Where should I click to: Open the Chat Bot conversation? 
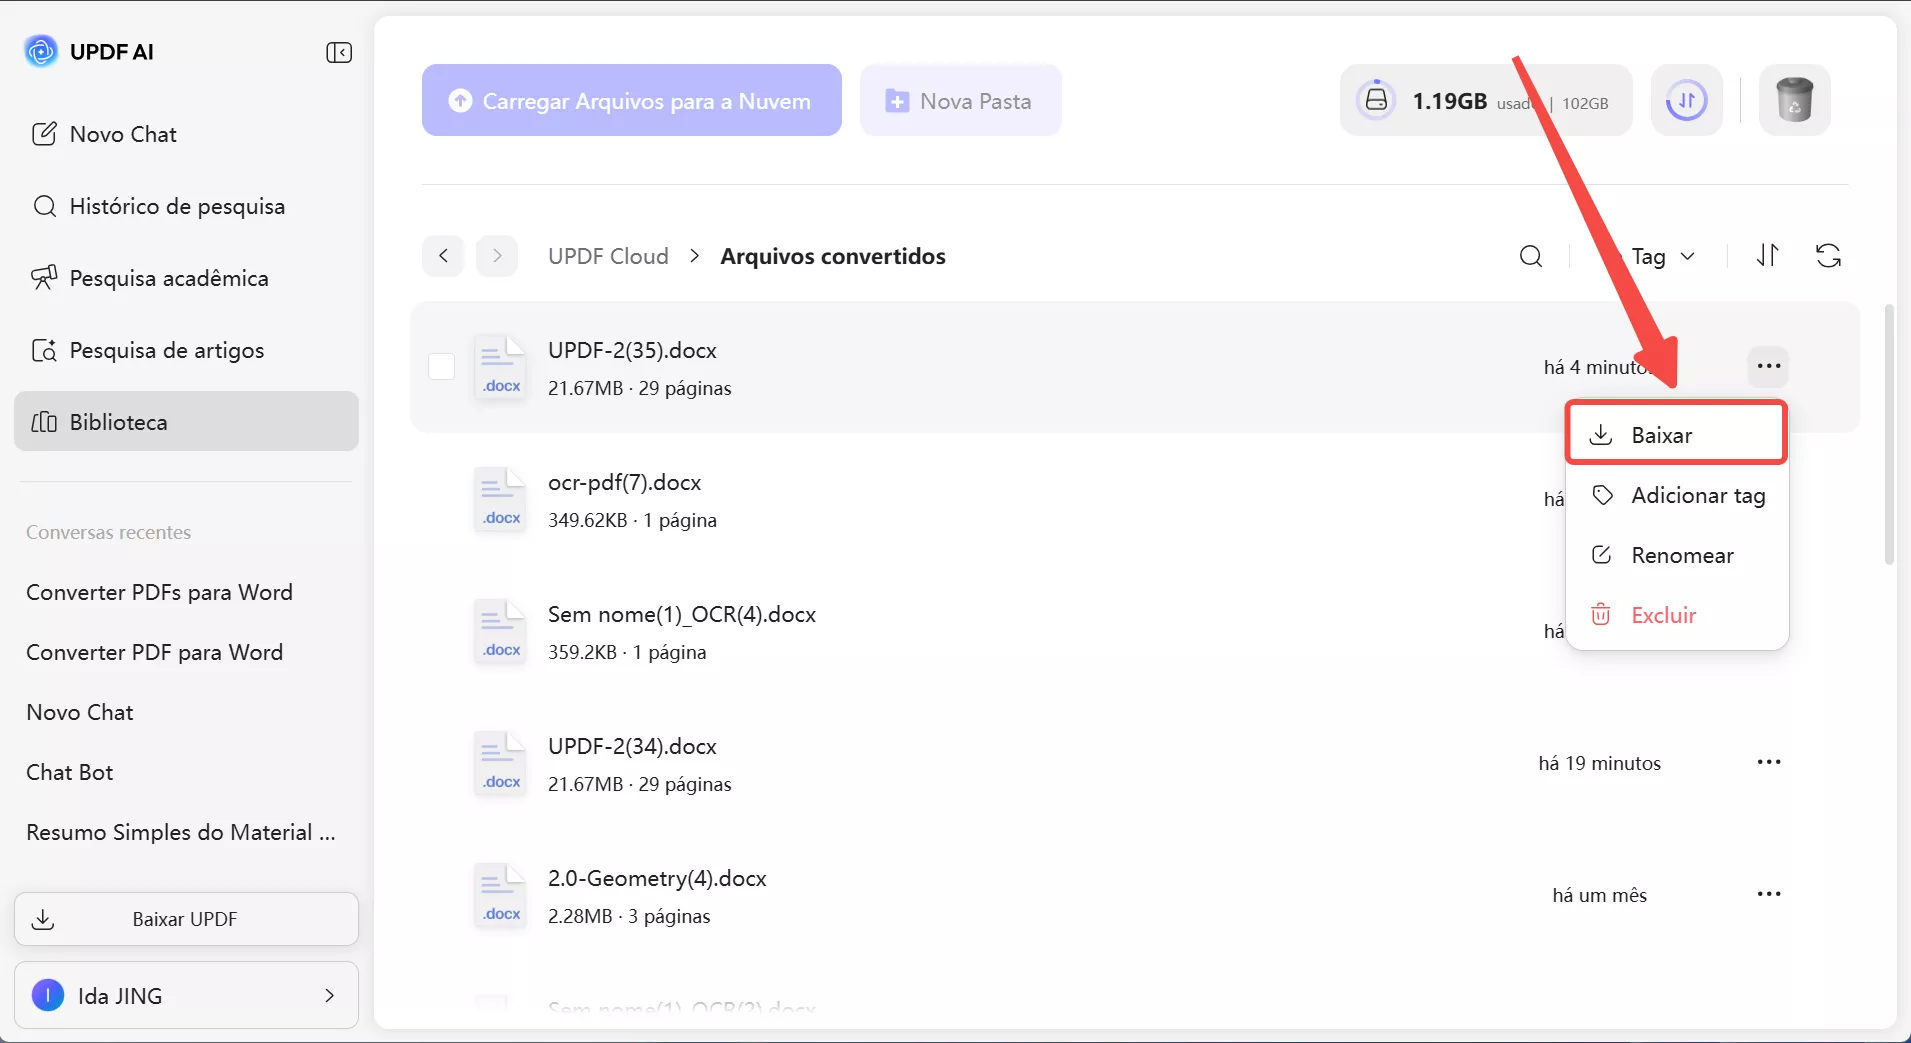click(x=70, y=772)
